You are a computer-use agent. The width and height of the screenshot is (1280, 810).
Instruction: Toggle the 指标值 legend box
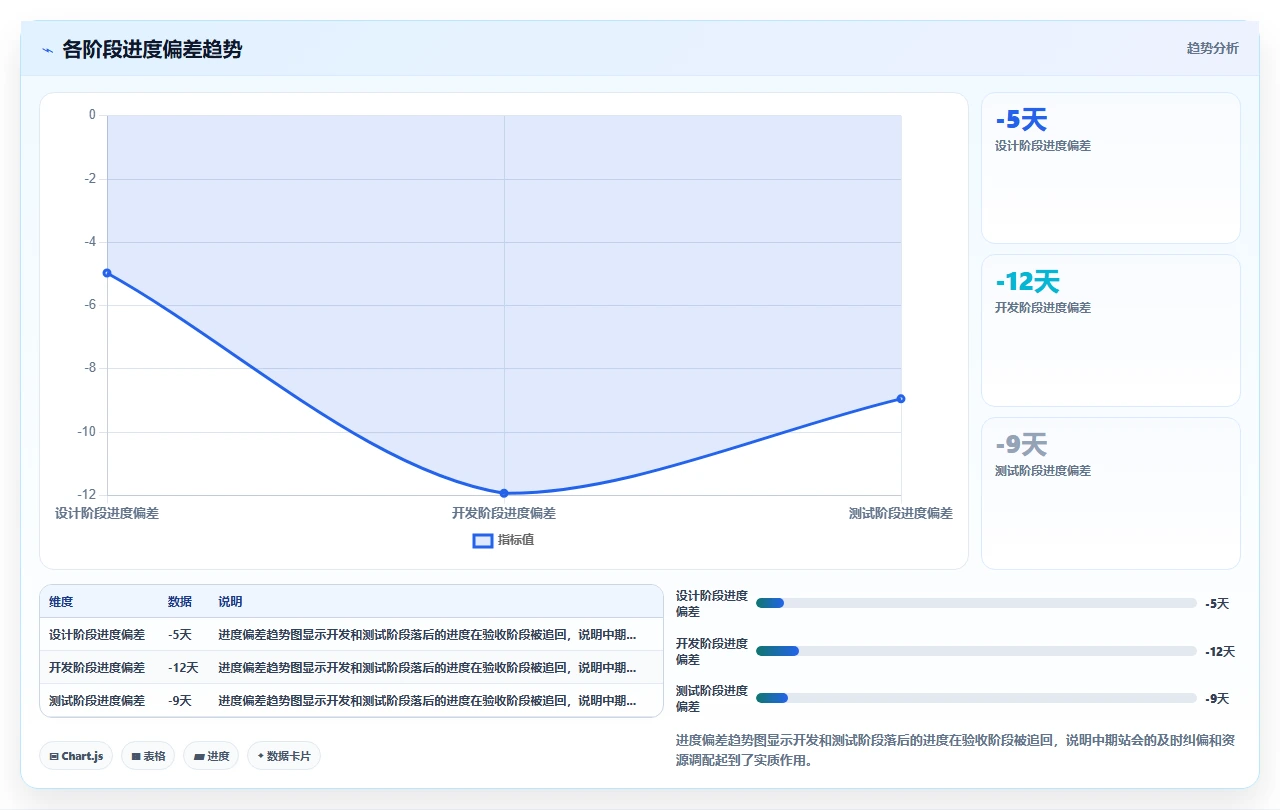[482, 541]
